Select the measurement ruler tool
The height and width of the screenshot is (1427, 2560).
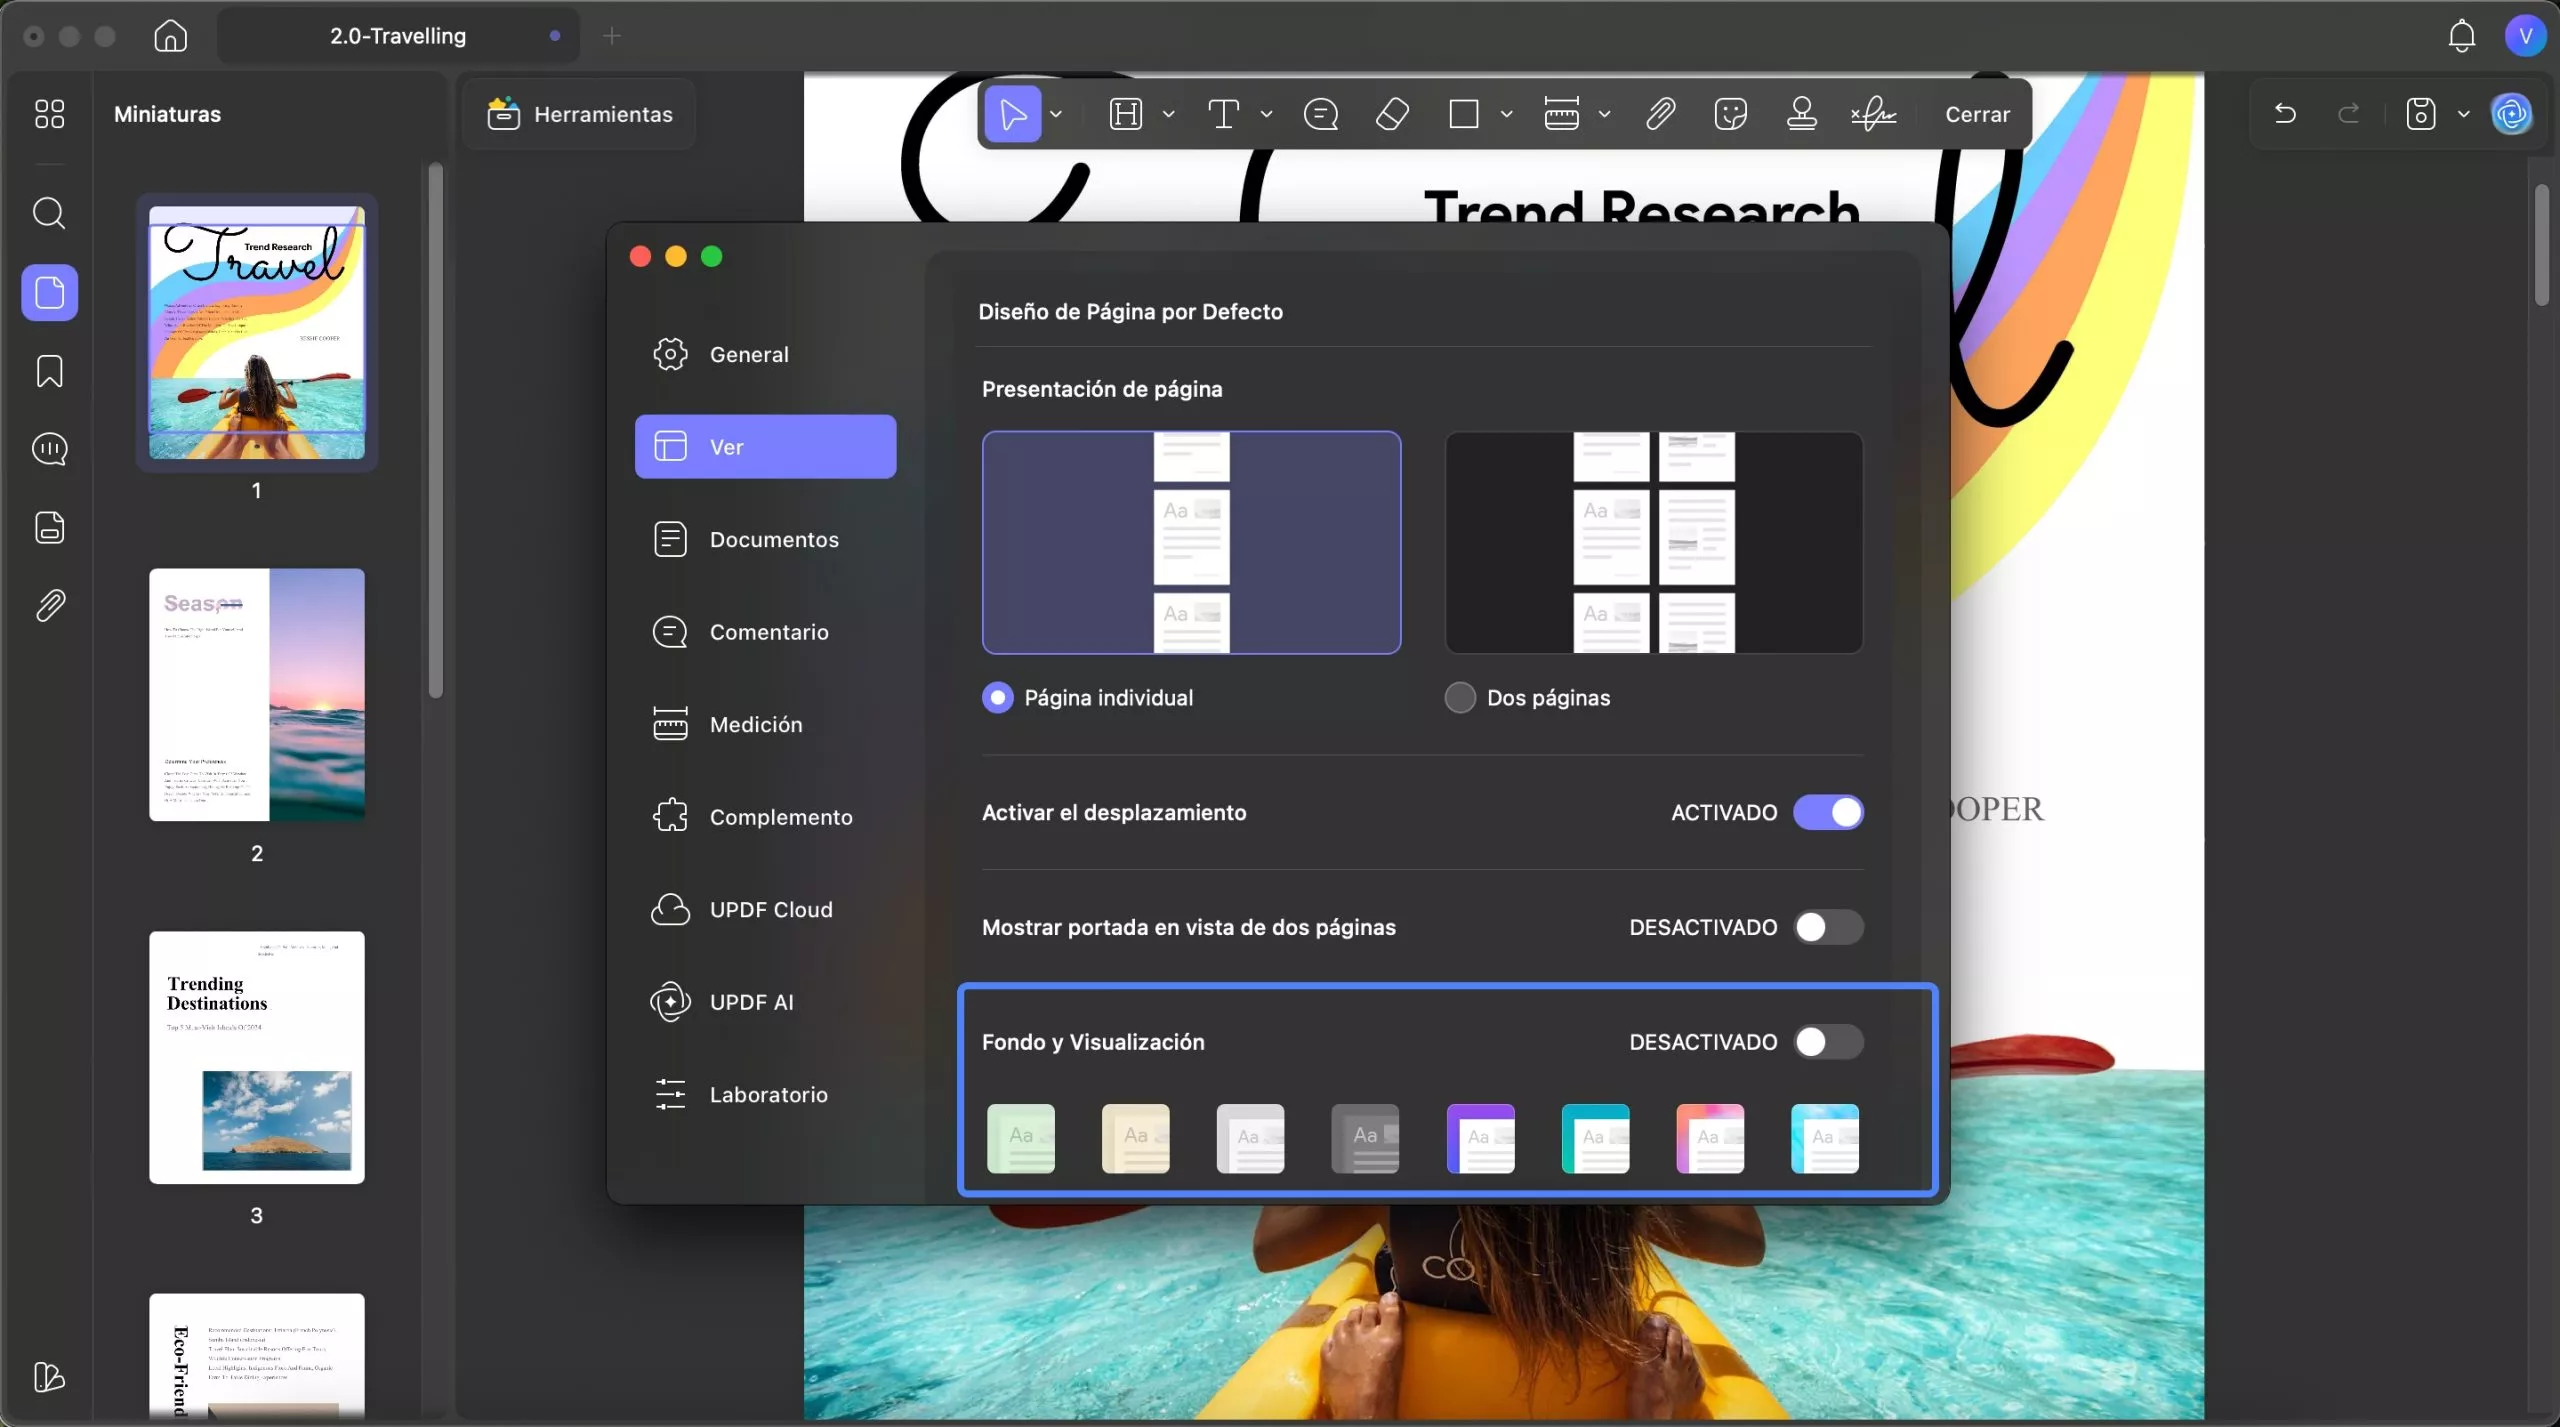pyautogui.click(x=1561, y=114)
